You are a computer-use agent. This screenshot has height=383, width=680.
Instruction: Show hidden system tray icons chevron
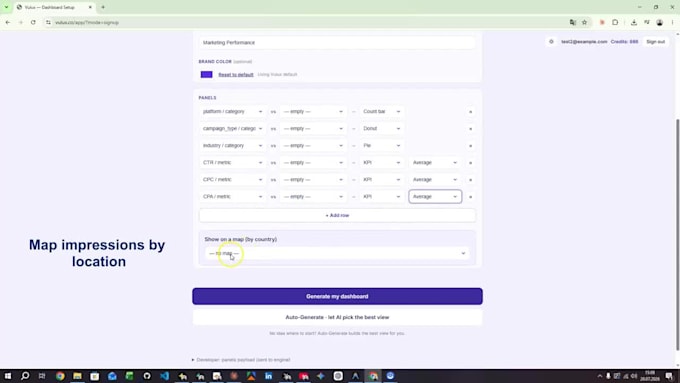[600, 376]
